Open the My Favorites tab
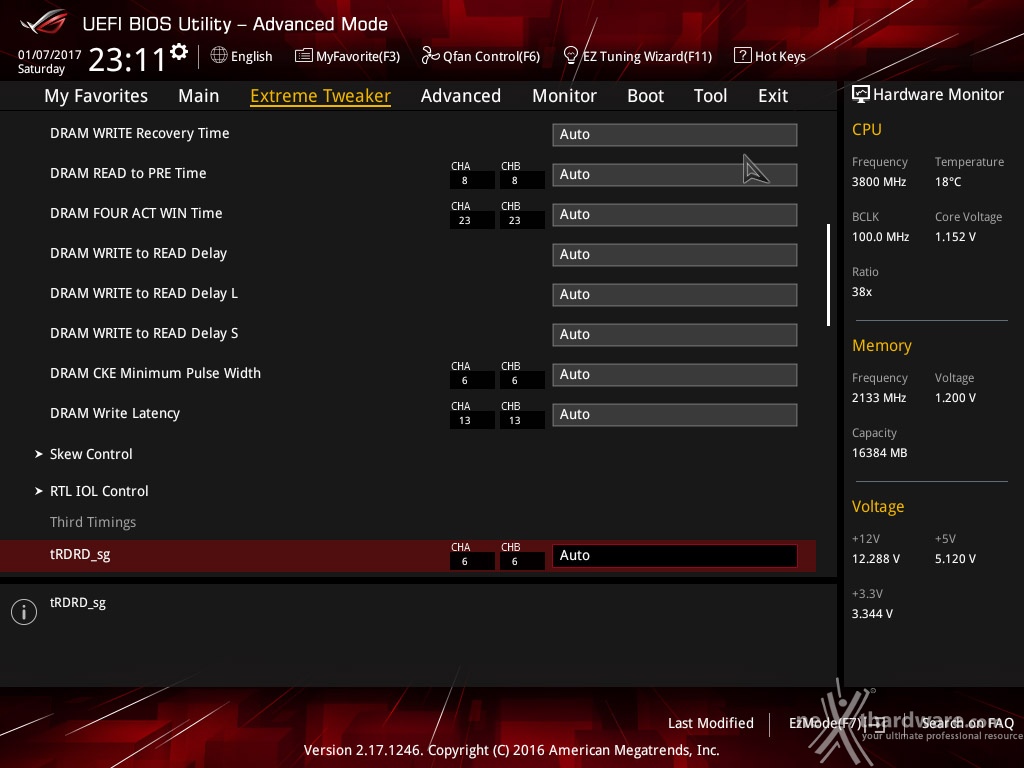 click(96, 96)
